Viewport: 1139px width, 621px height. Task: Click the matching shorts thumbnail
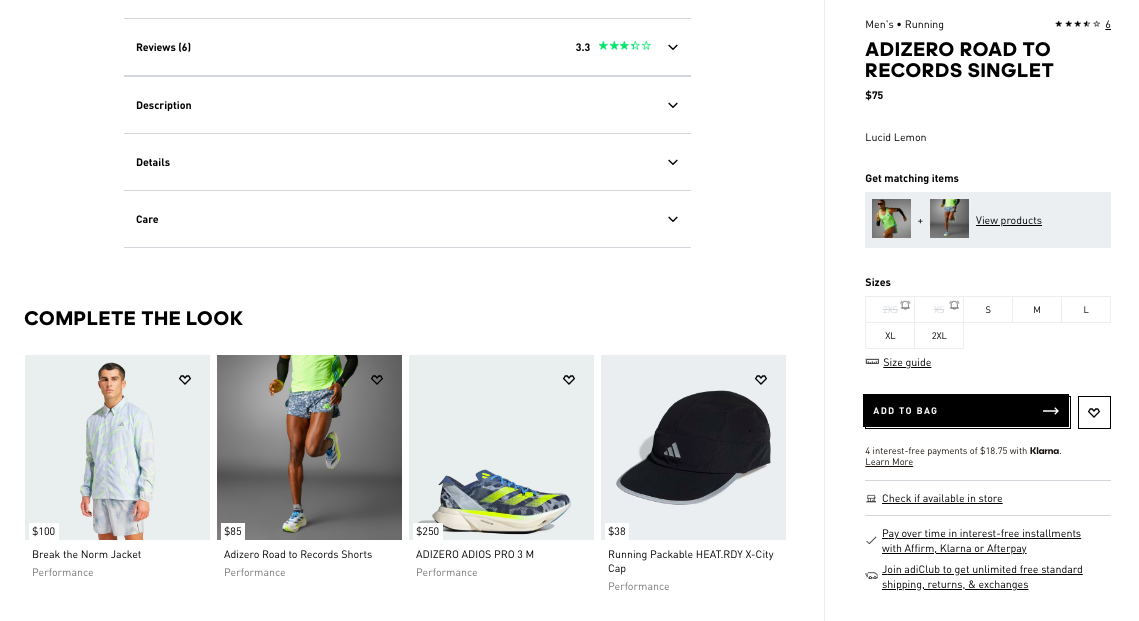coord(949,219)
